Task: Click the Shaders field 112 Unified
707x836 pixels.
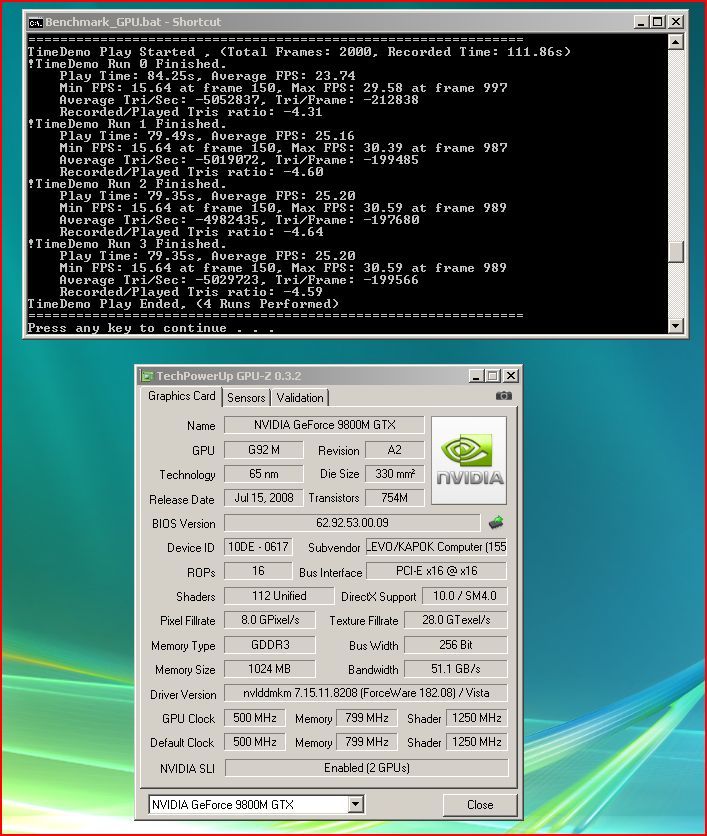Action: point(279,596)
